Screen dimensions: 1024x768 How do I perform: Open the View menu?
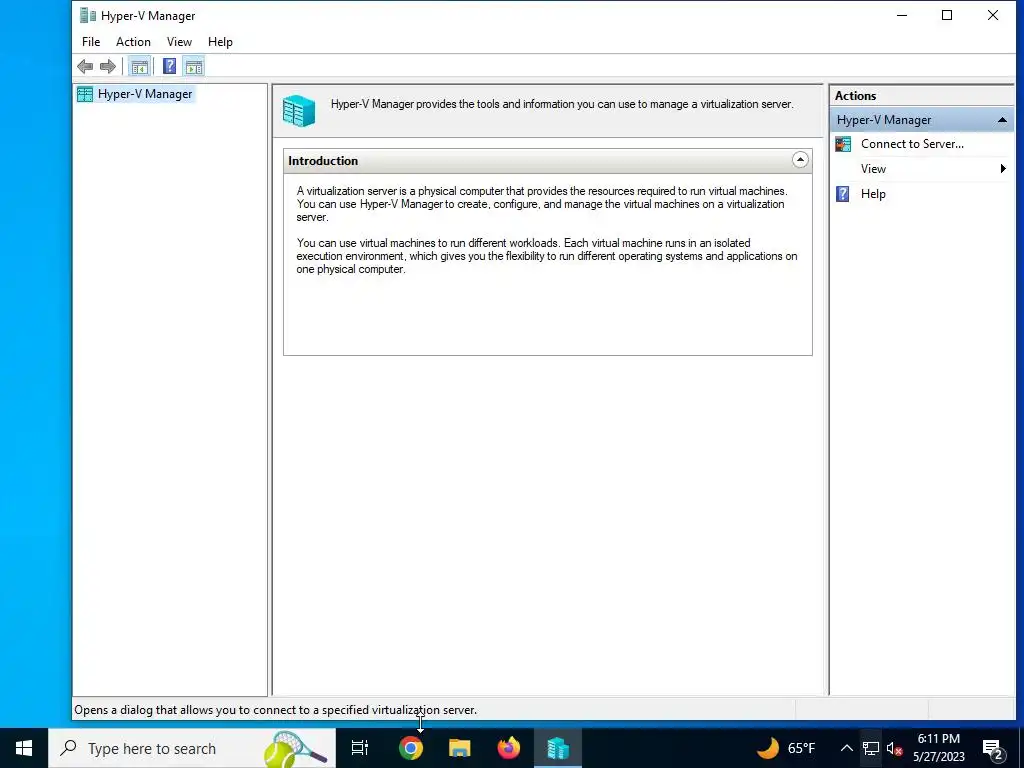coord(179,42)
